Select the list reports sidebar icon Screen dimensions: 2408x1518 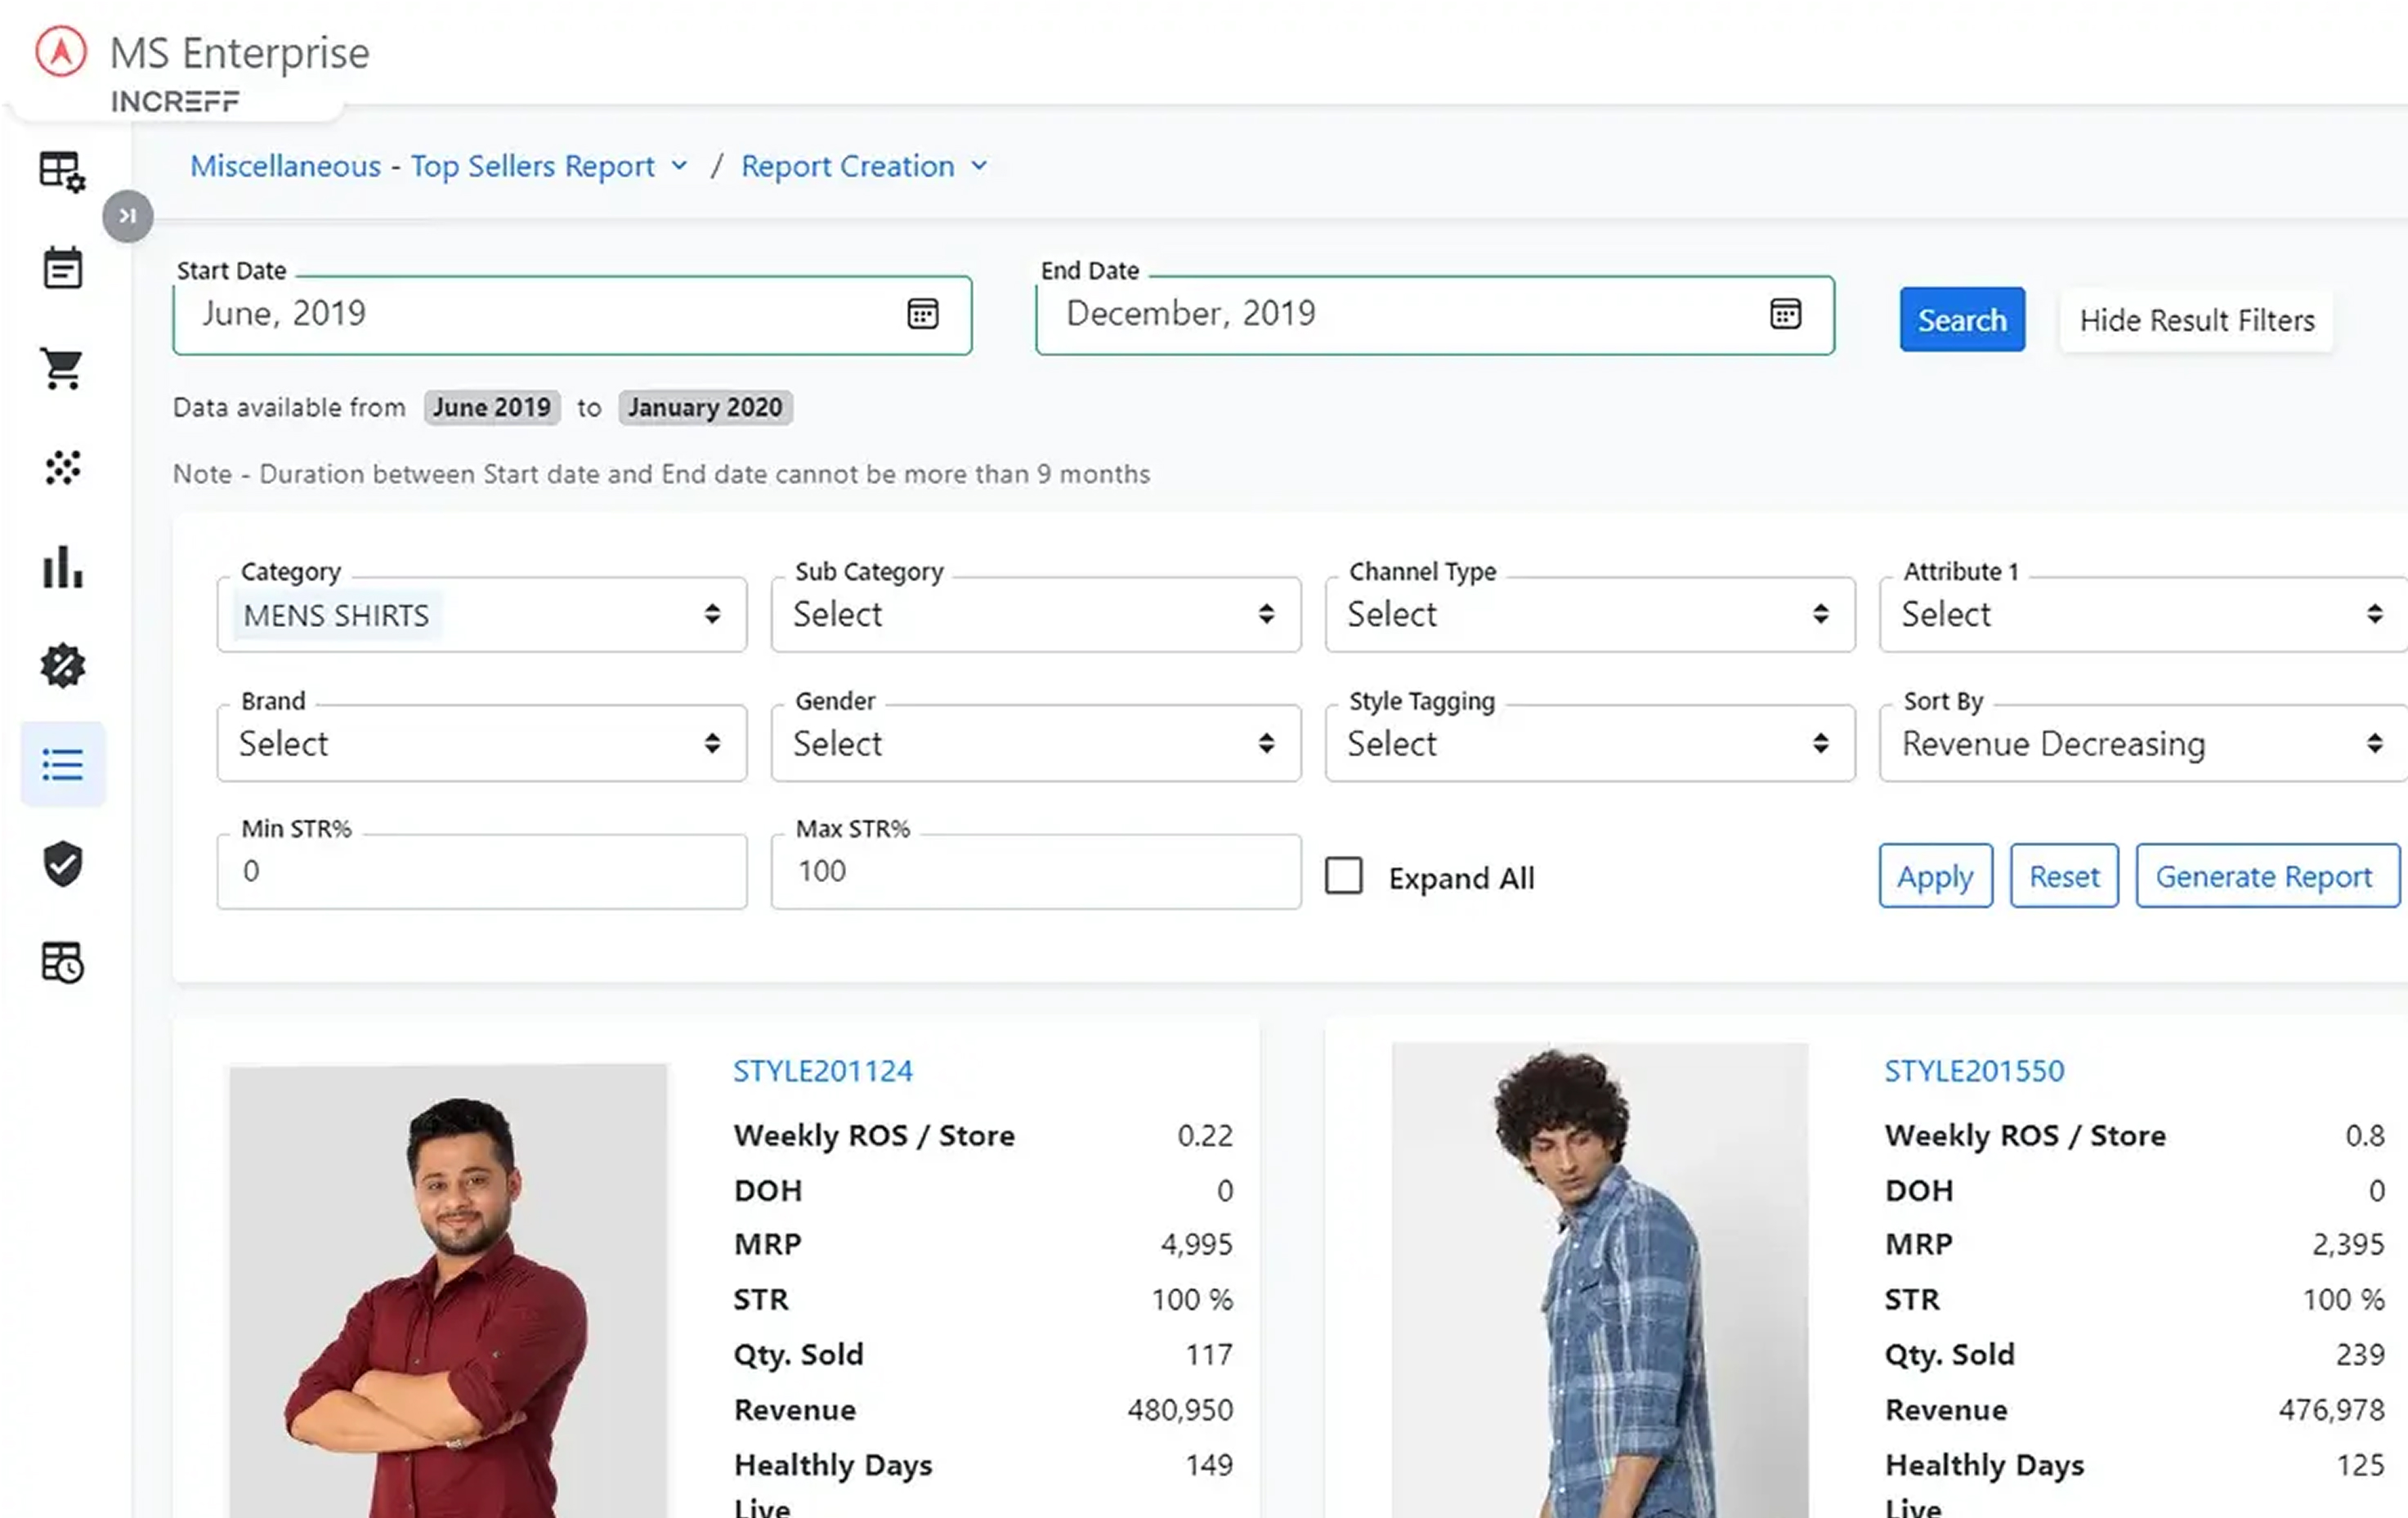pyautogui.click(x=62, y=766)
